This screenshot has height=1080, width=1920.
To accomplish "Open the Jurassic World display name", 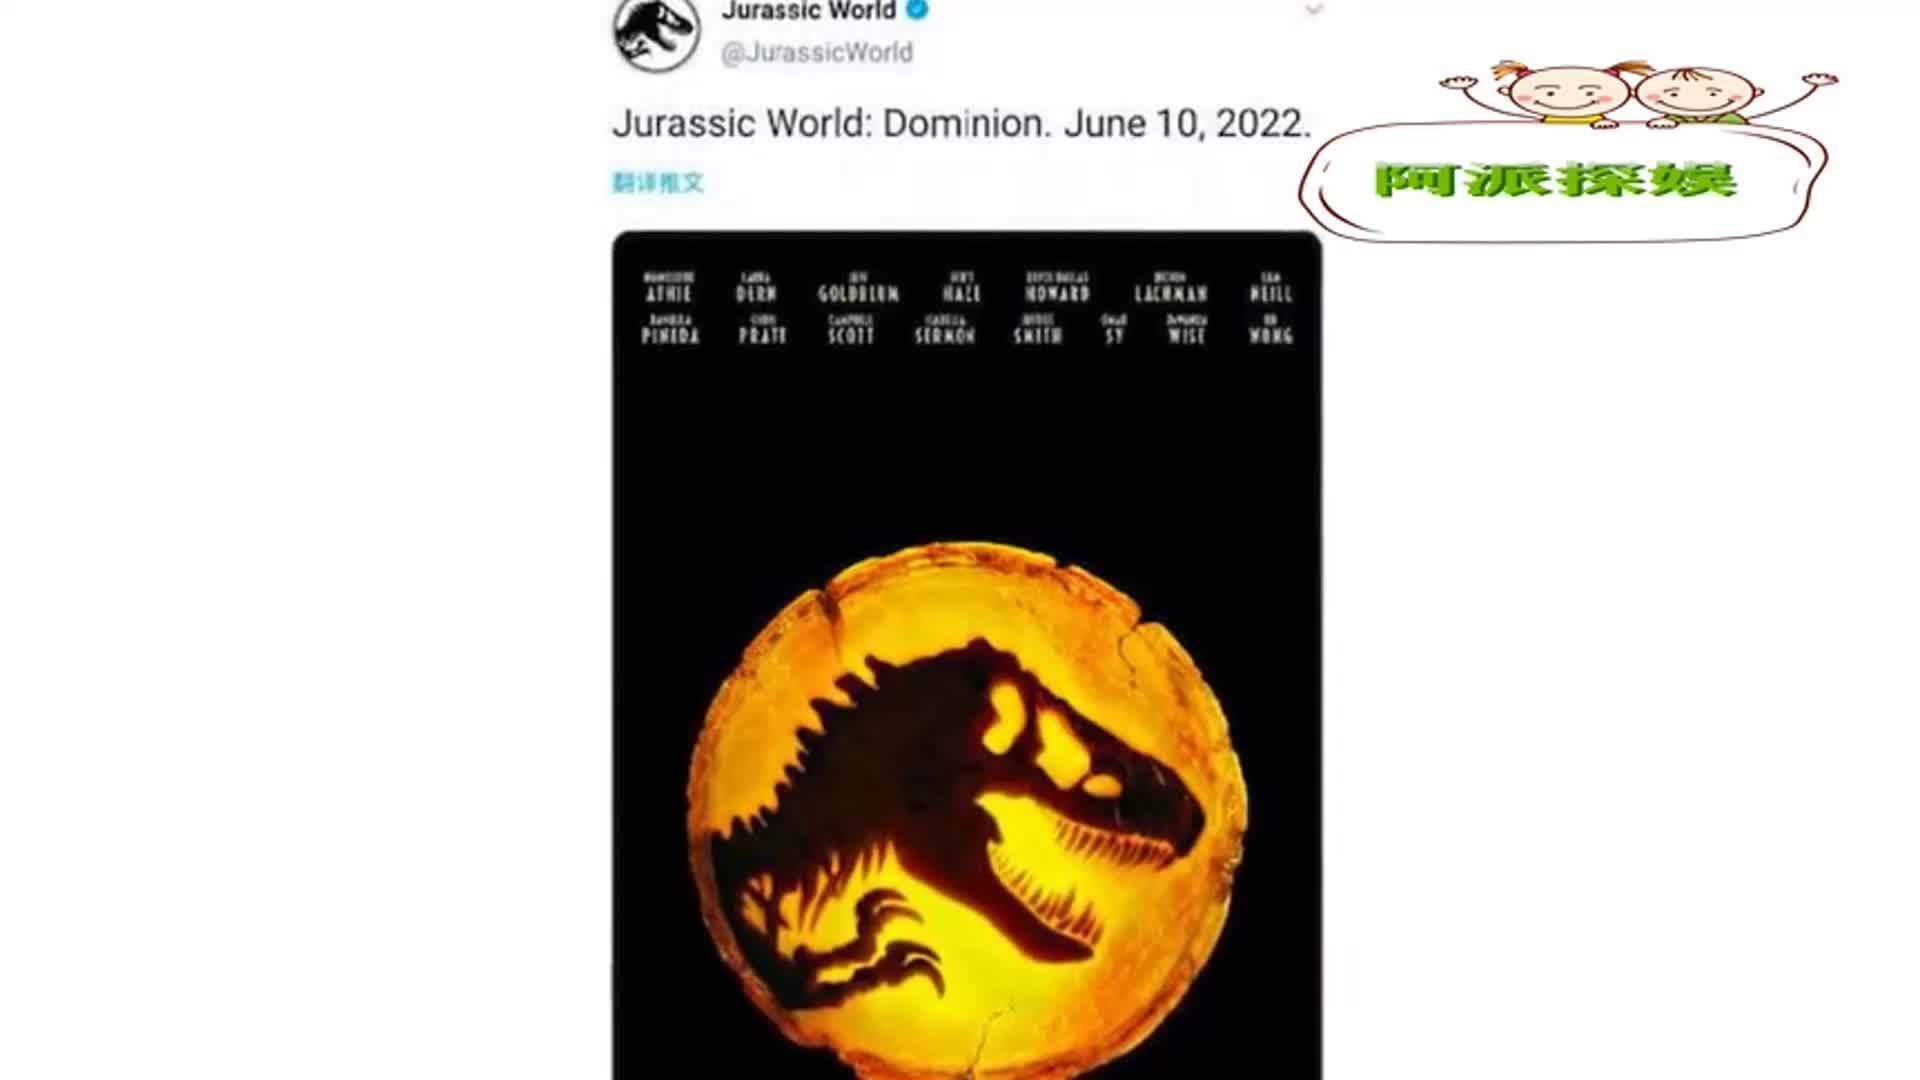I will pyautogui.click(x=808, y=11).
